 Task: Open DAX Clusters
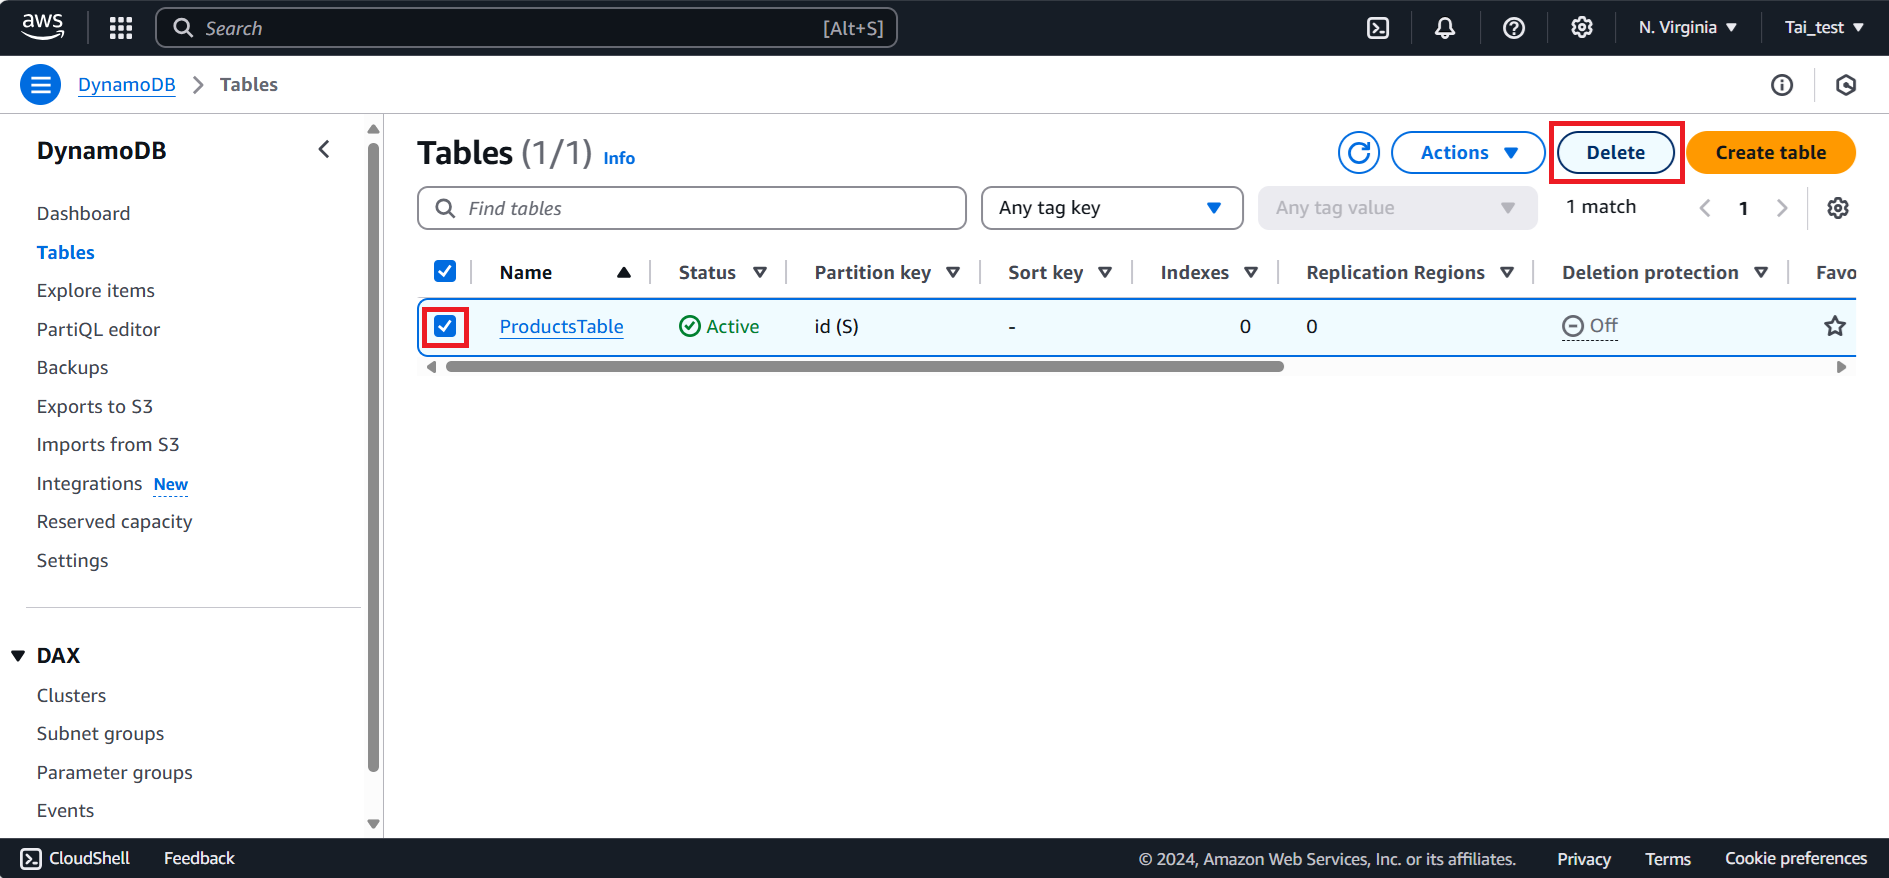pyautogui.click(x=71, y=696)
